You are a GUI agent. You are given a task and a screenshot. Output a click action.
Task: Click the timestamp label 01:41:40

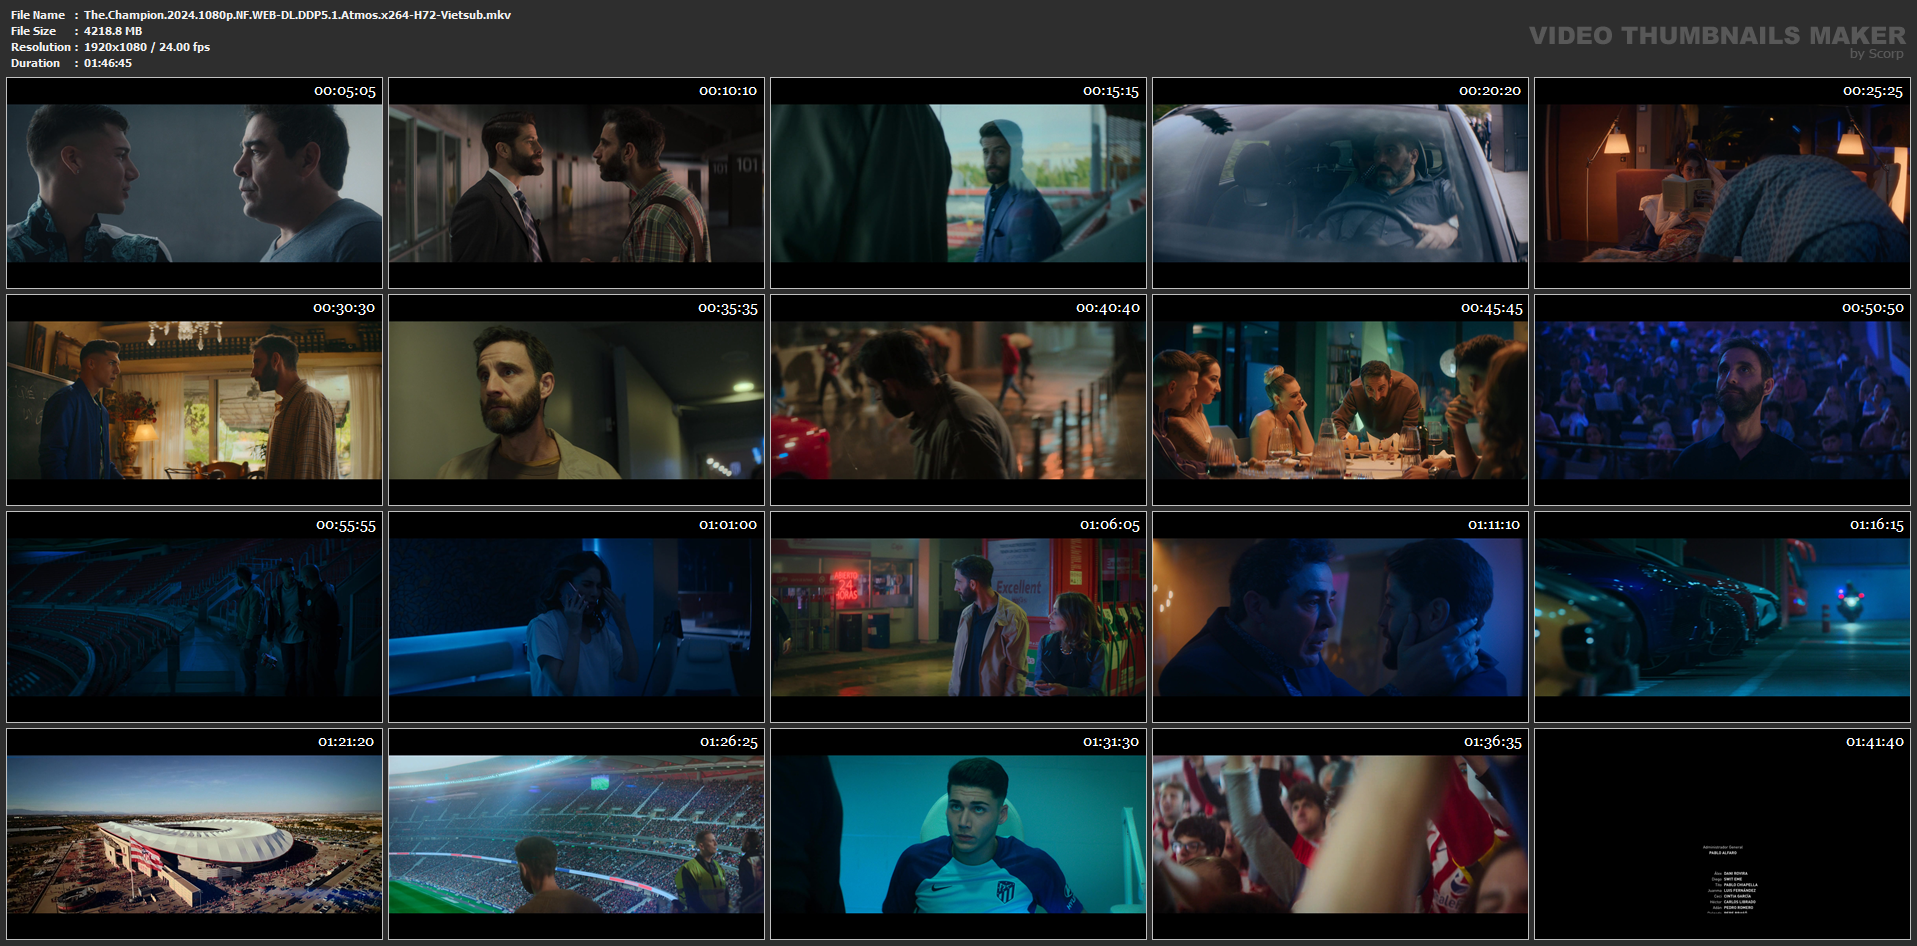click(1875, 742)
